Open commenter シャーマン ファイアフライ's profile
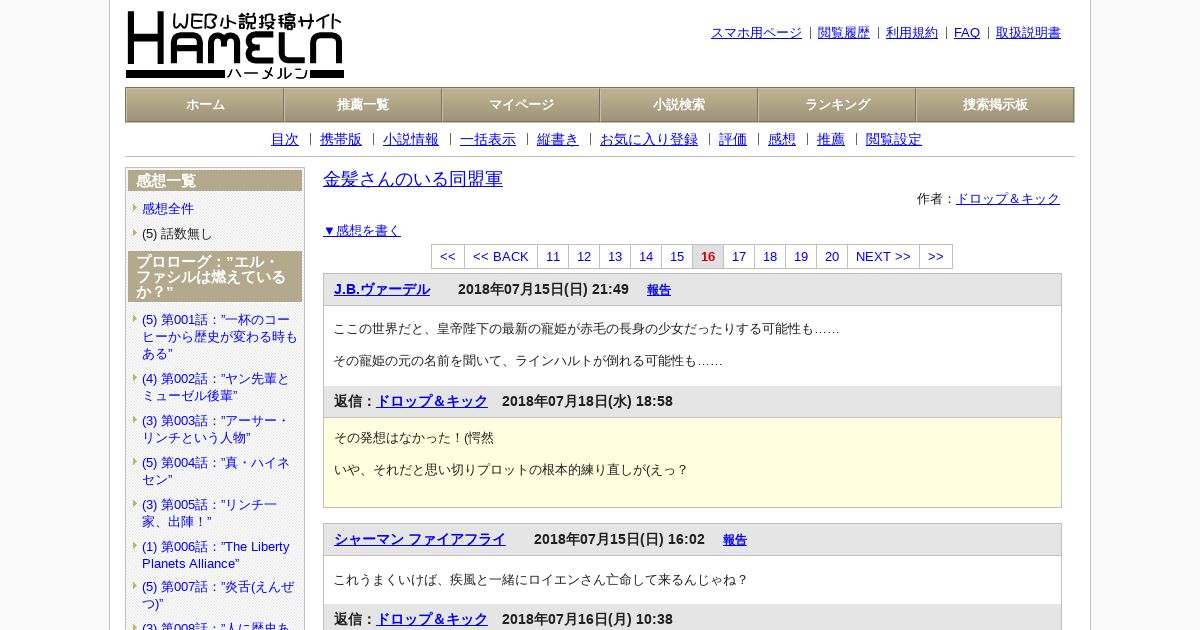 point(420,539)
